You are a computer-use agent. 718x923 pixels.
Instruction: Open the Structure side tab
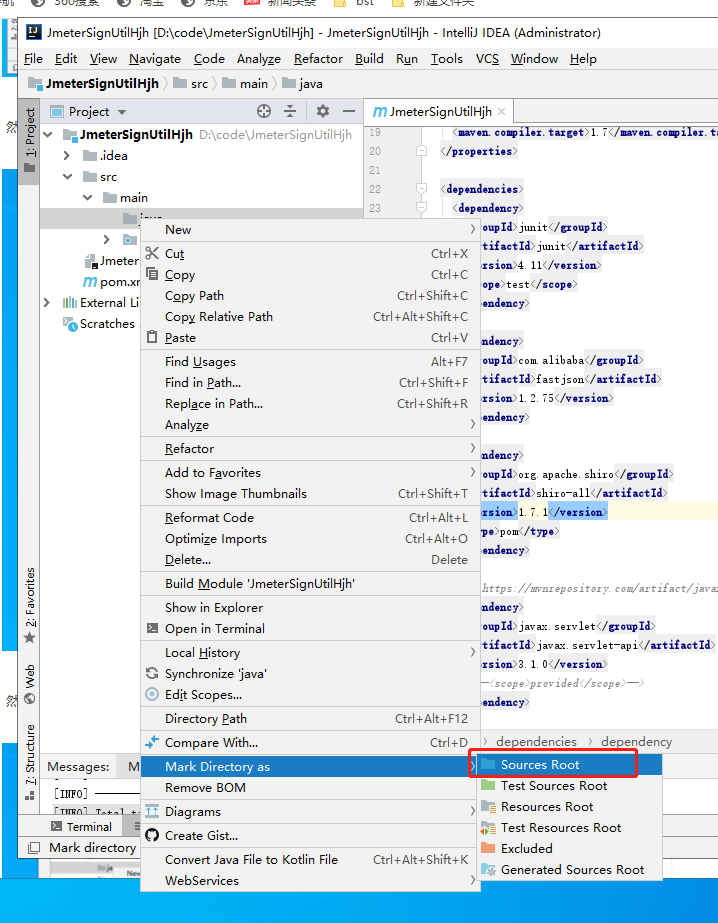tap(29, 763)
